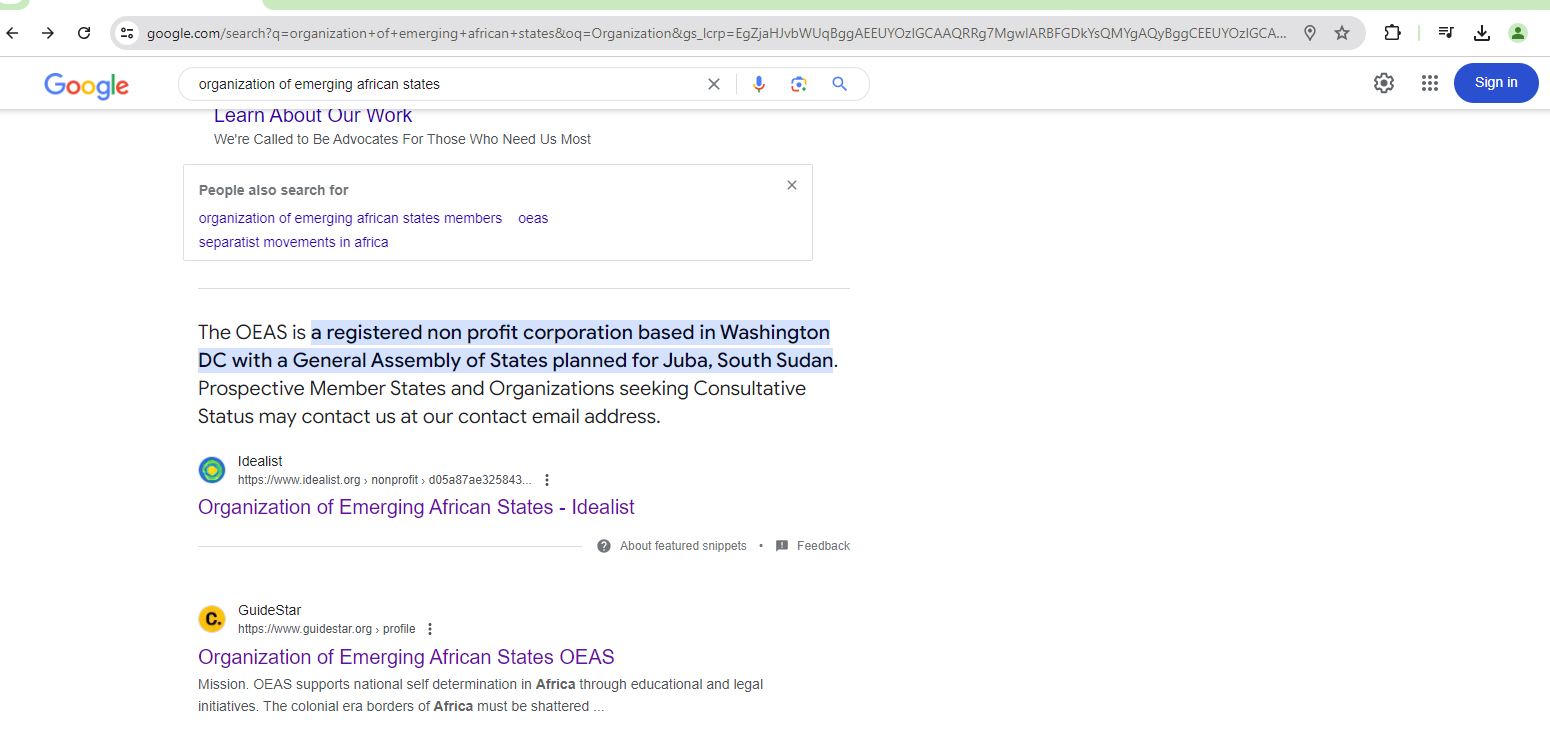Screen dimensions: 1550x731
Task: Bookmark this page with the star icon
Action: [x=1342, y=33]
